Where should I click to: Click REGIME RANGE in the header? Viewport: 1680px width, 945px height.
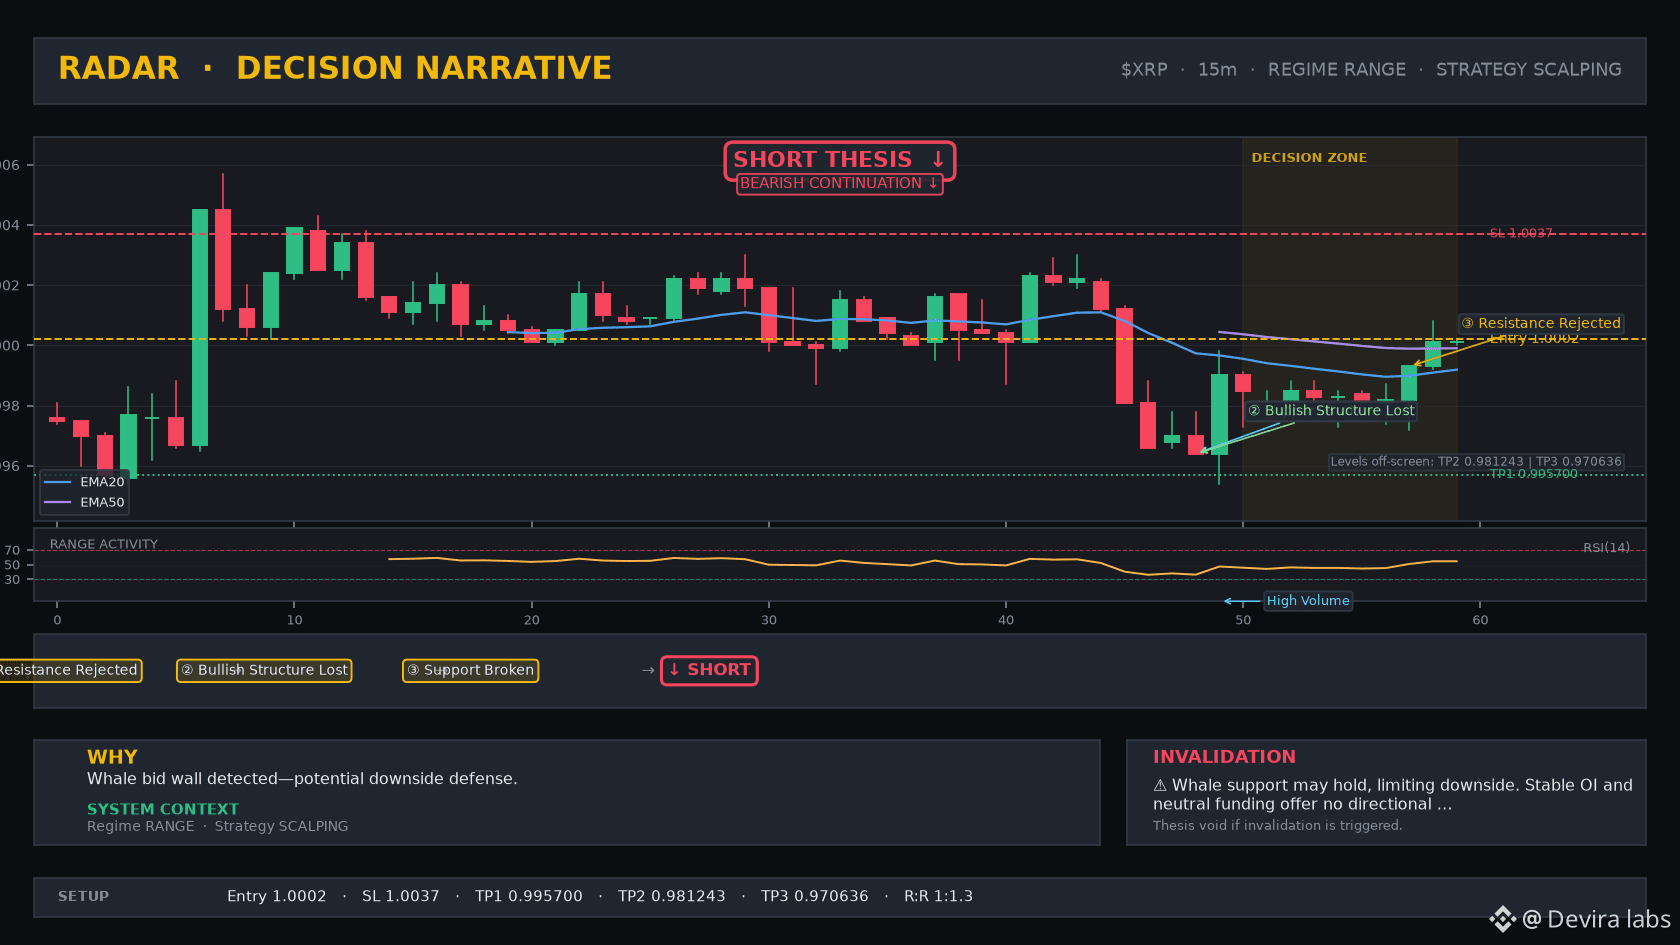click(1337, 69)
